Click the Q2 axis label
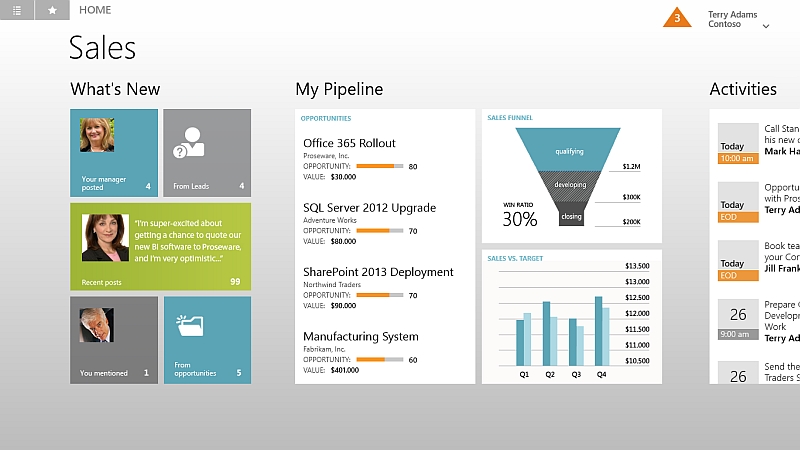The height and width of the screenshot is (450, 800). tap(549, 374)
